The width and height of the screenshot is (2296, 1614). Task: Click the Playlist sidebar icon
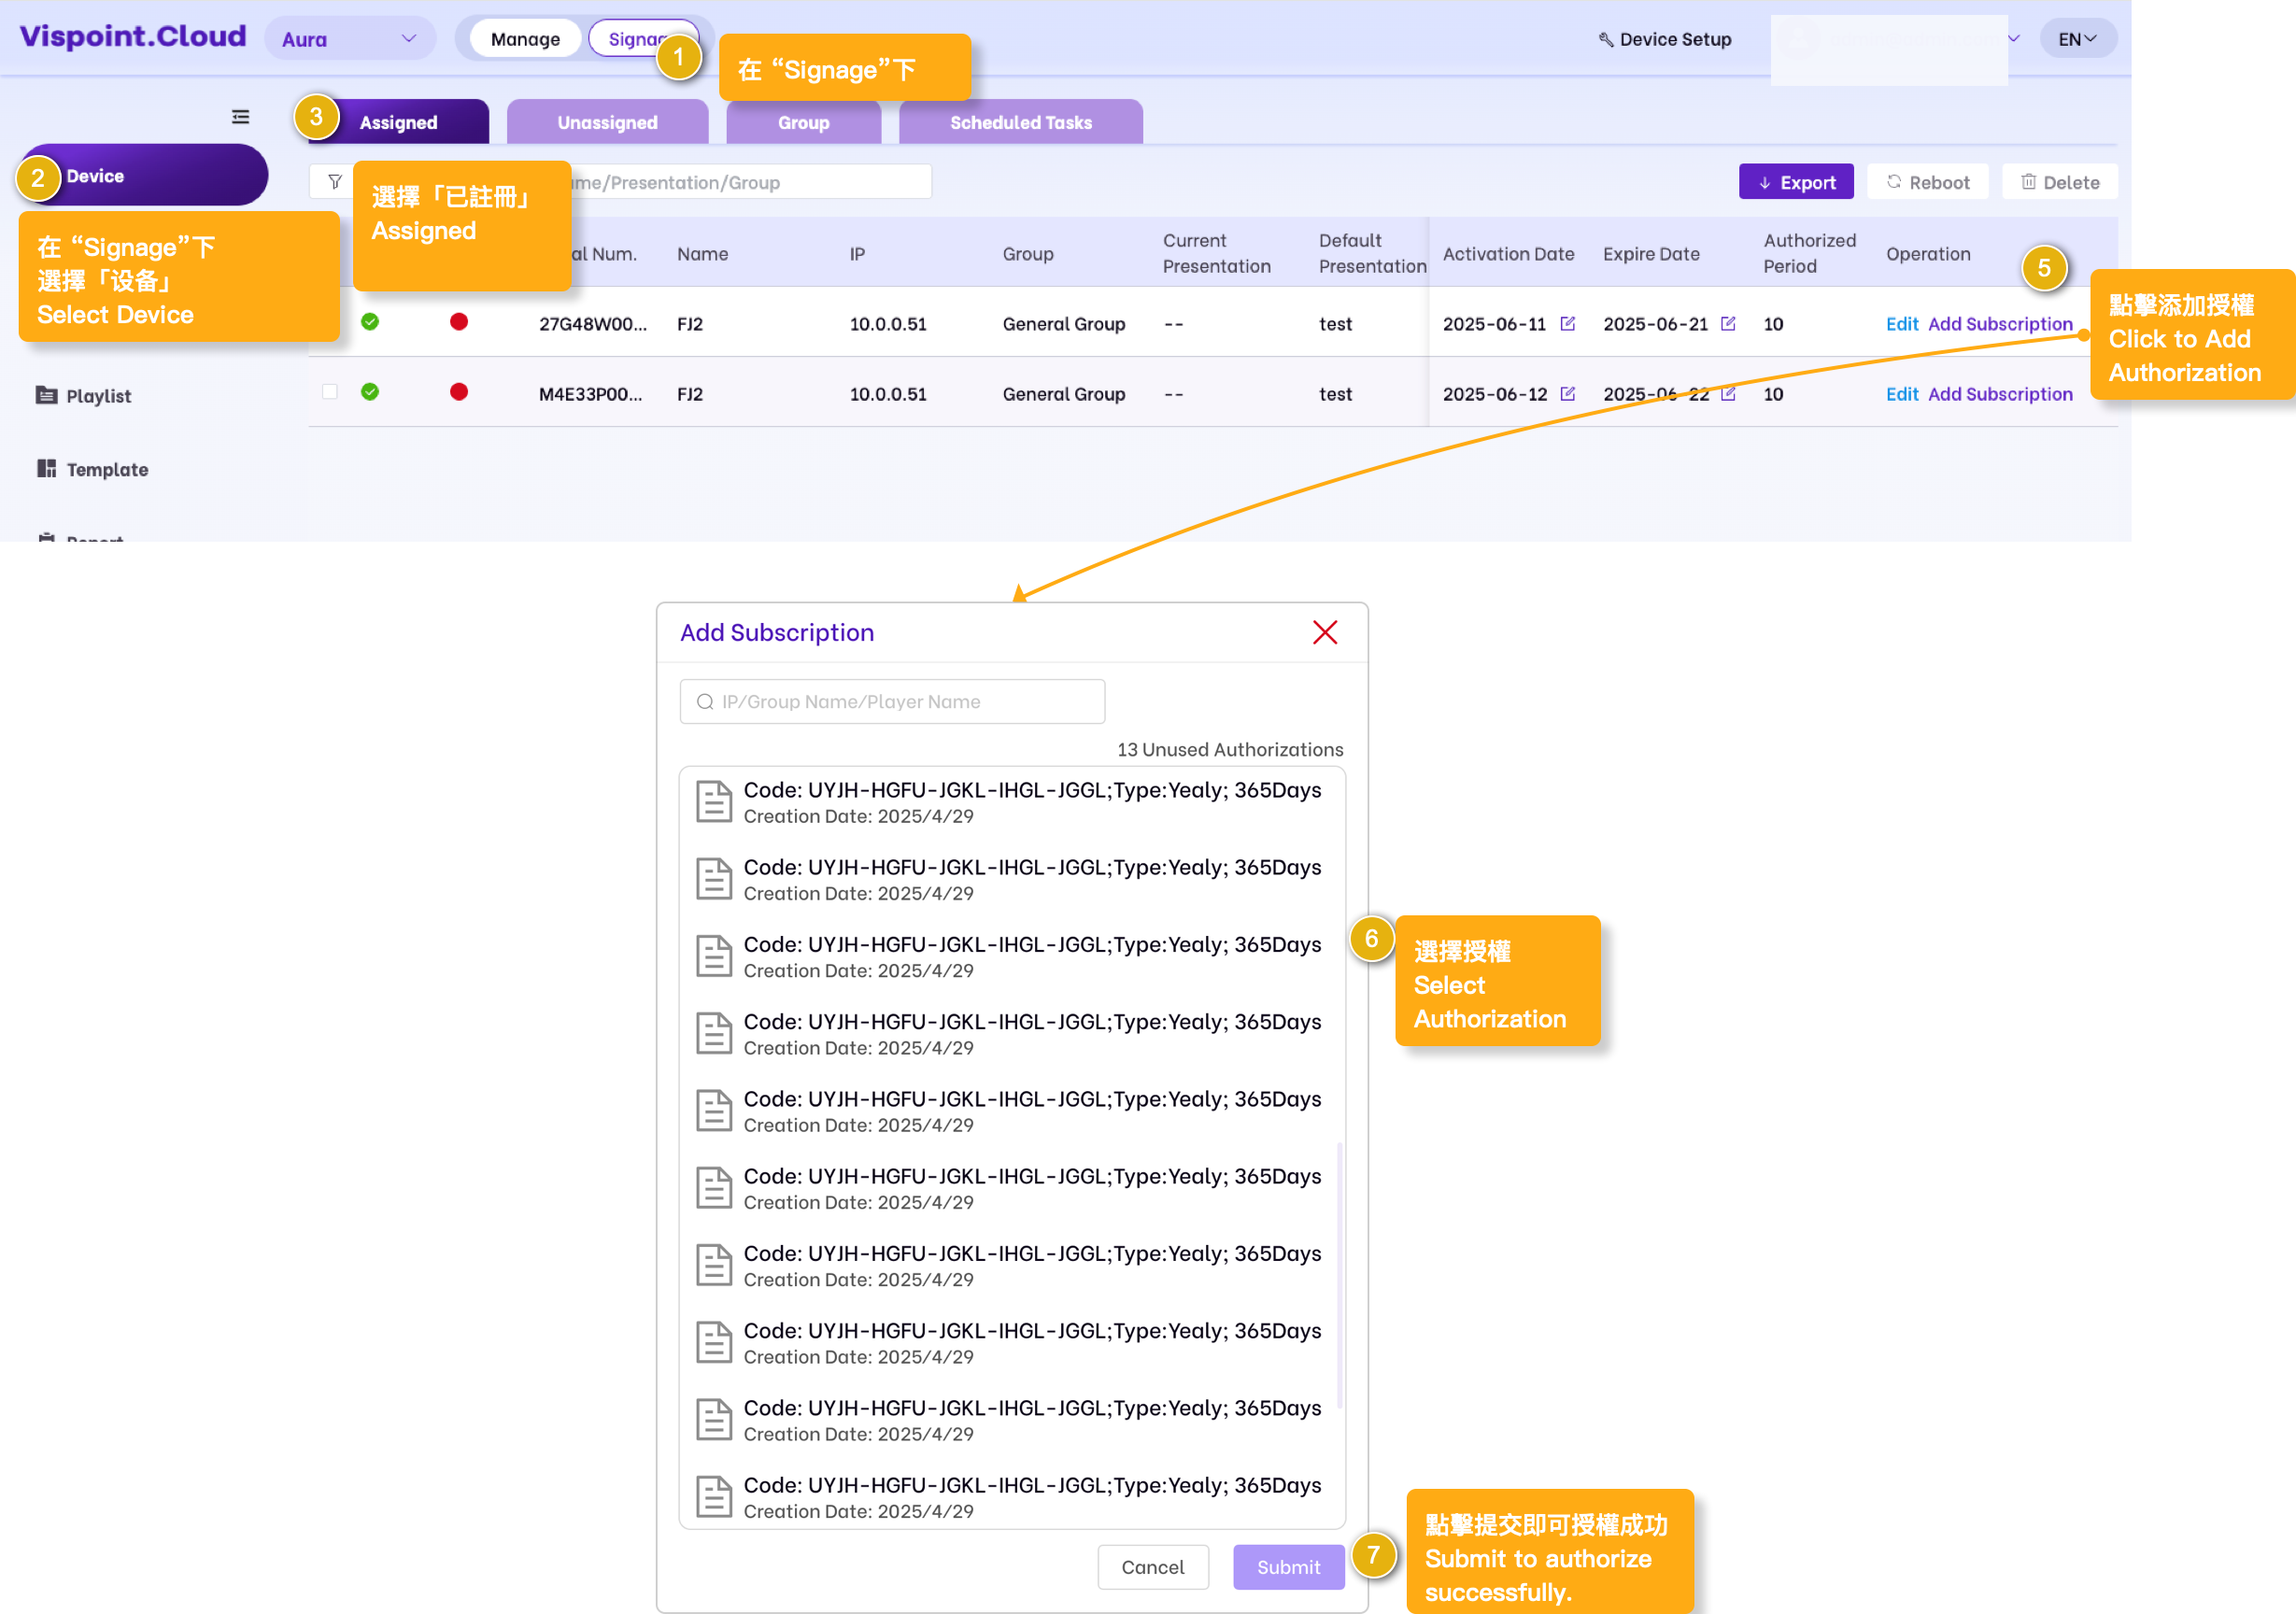pyautogui.click(x=46, y=395)
